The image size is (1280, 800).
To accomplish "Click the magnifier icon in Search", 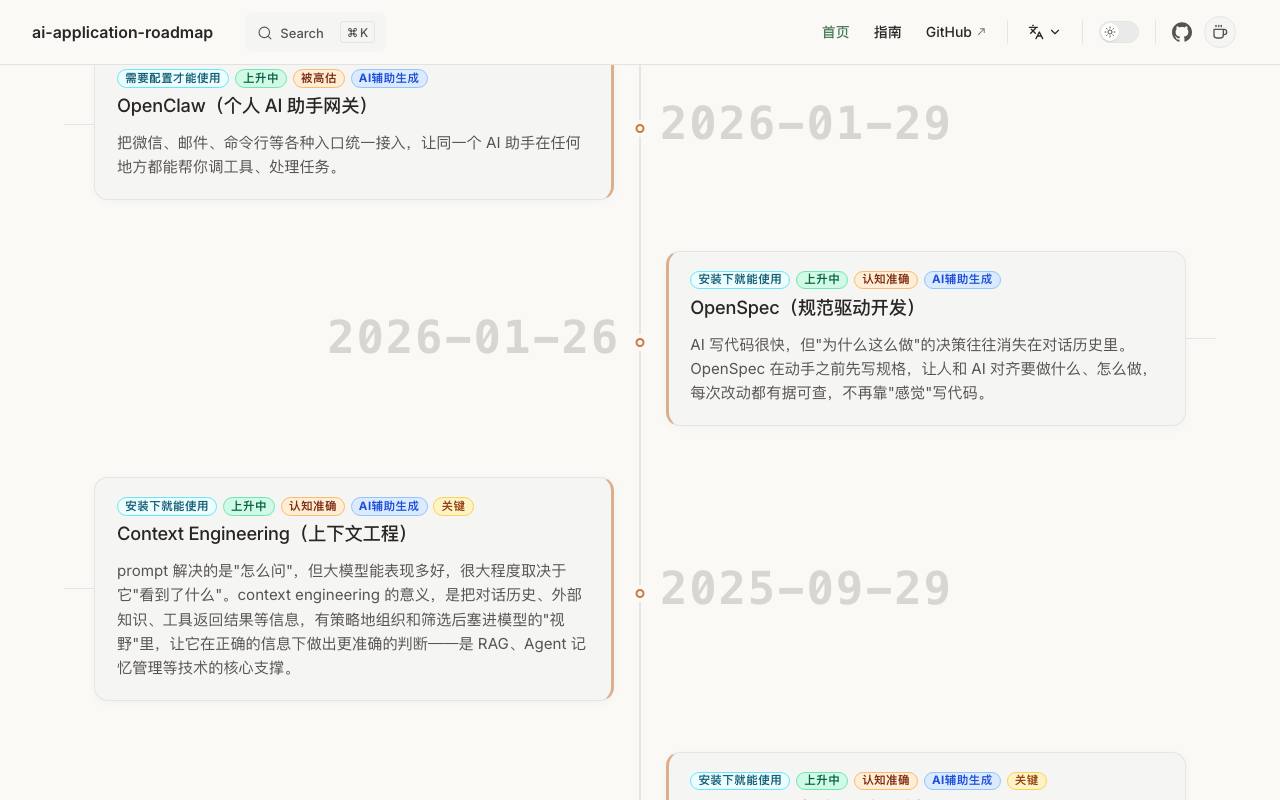I will 265,33.
